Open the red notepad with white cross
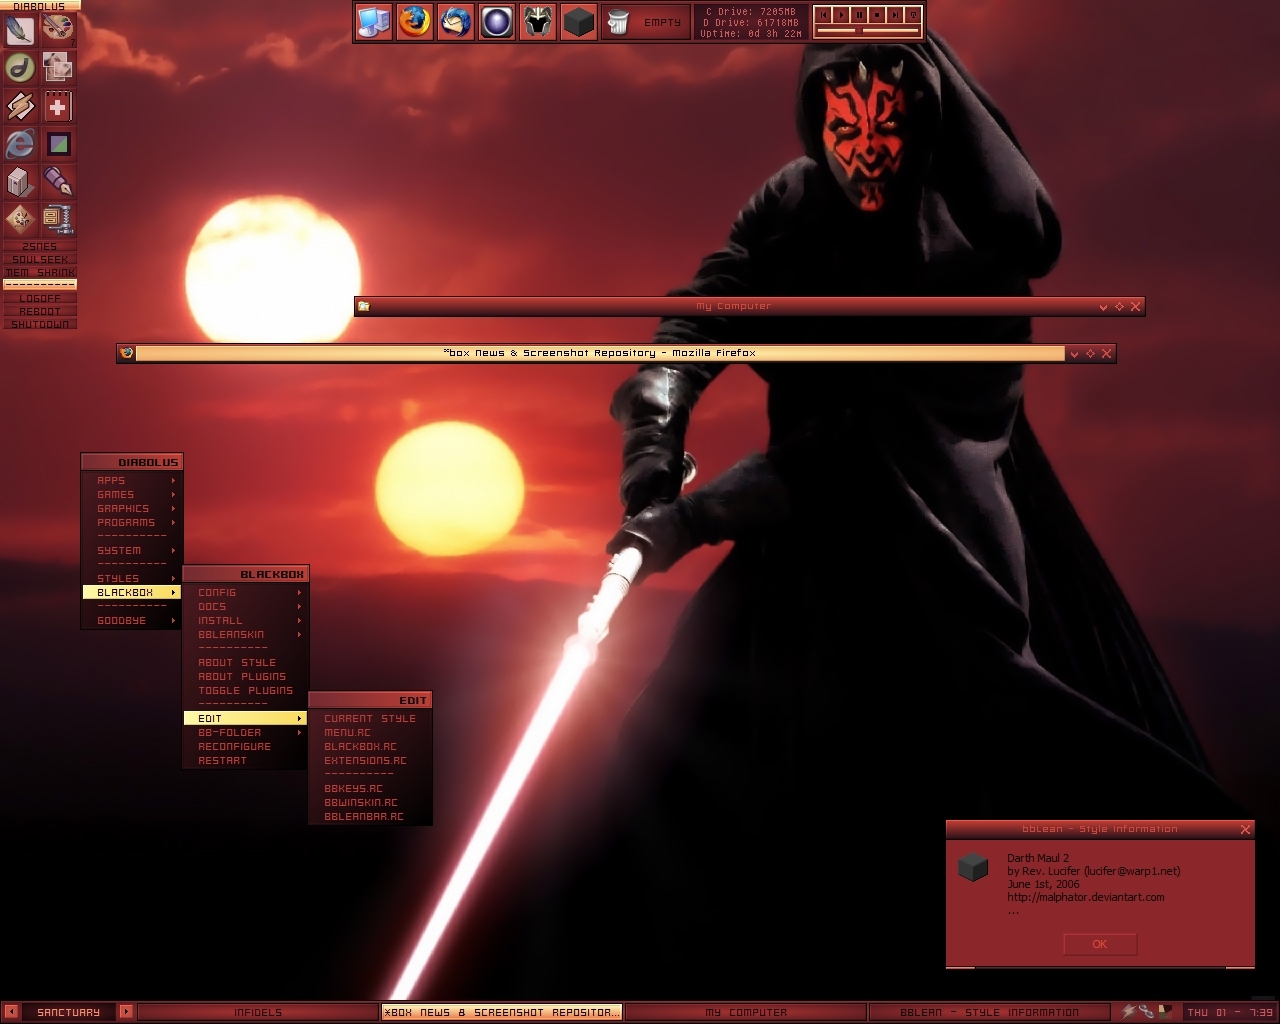 coord(58,106)
